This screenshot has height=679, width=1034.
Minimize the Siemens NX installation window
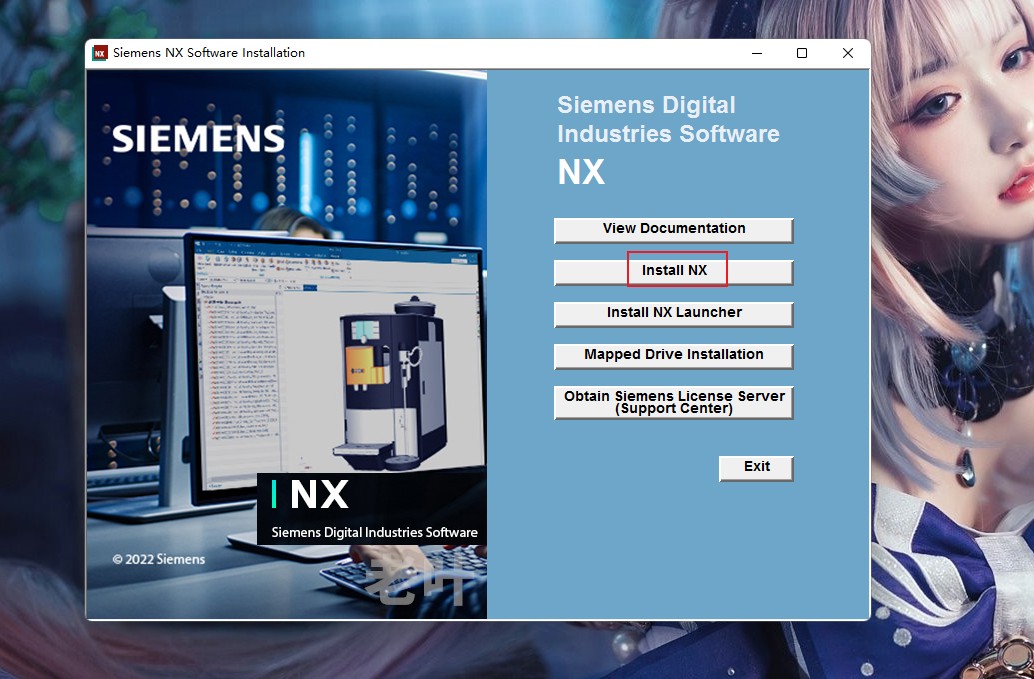(757, 53)
